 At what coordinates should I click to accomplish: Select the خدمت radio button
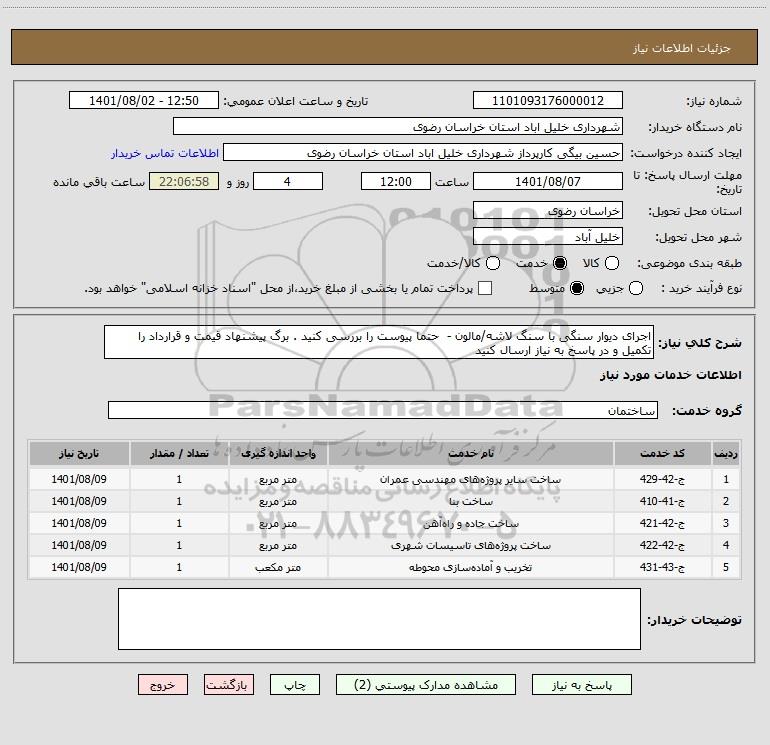(x=560, y=263)
